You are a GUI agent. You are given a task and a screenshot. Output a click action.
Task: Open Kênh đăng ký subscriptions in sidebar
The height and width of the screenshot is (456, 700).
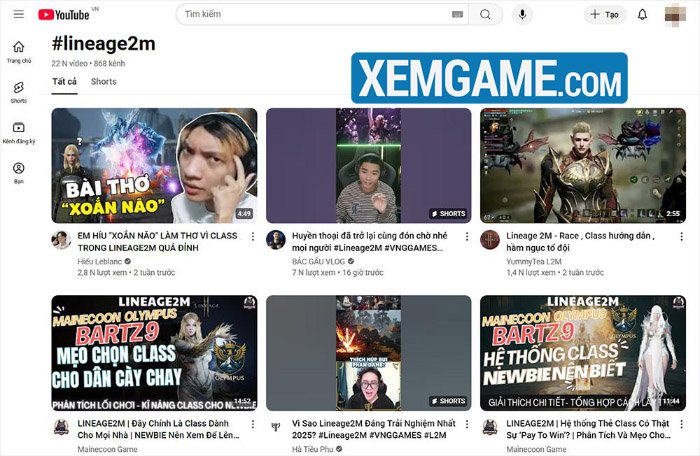(18, 132)
